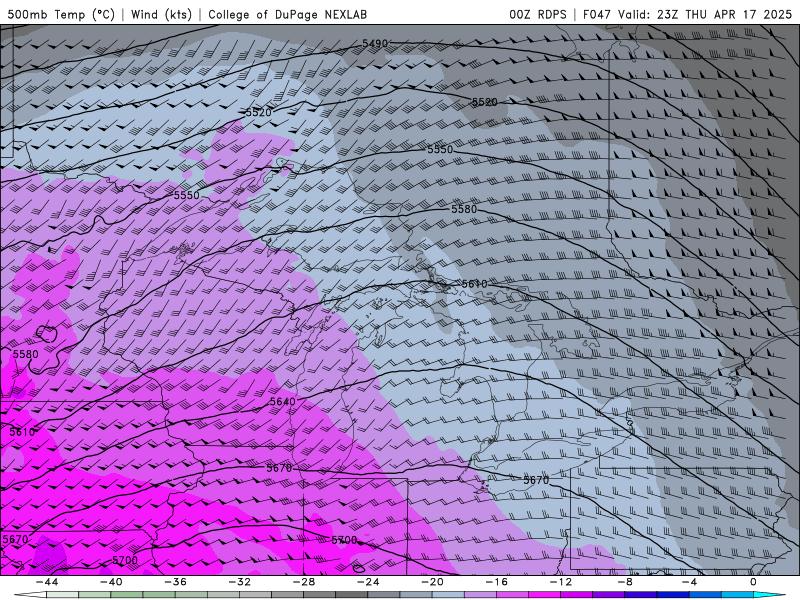
Task: Click the -12 legend tick label
Action: pos(561,582)
